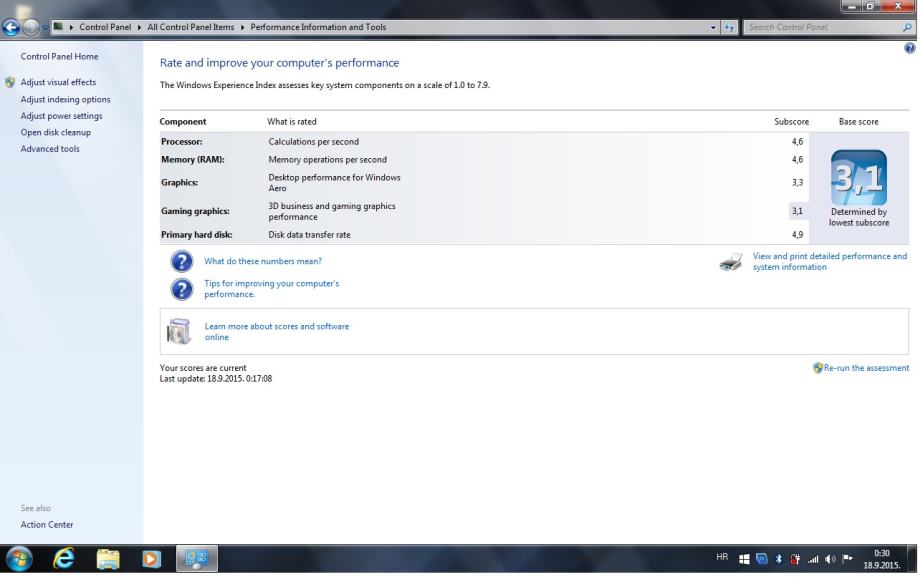The image size is (920, 577).
Task: Open disk cleanup link
Action: [56, 132]
